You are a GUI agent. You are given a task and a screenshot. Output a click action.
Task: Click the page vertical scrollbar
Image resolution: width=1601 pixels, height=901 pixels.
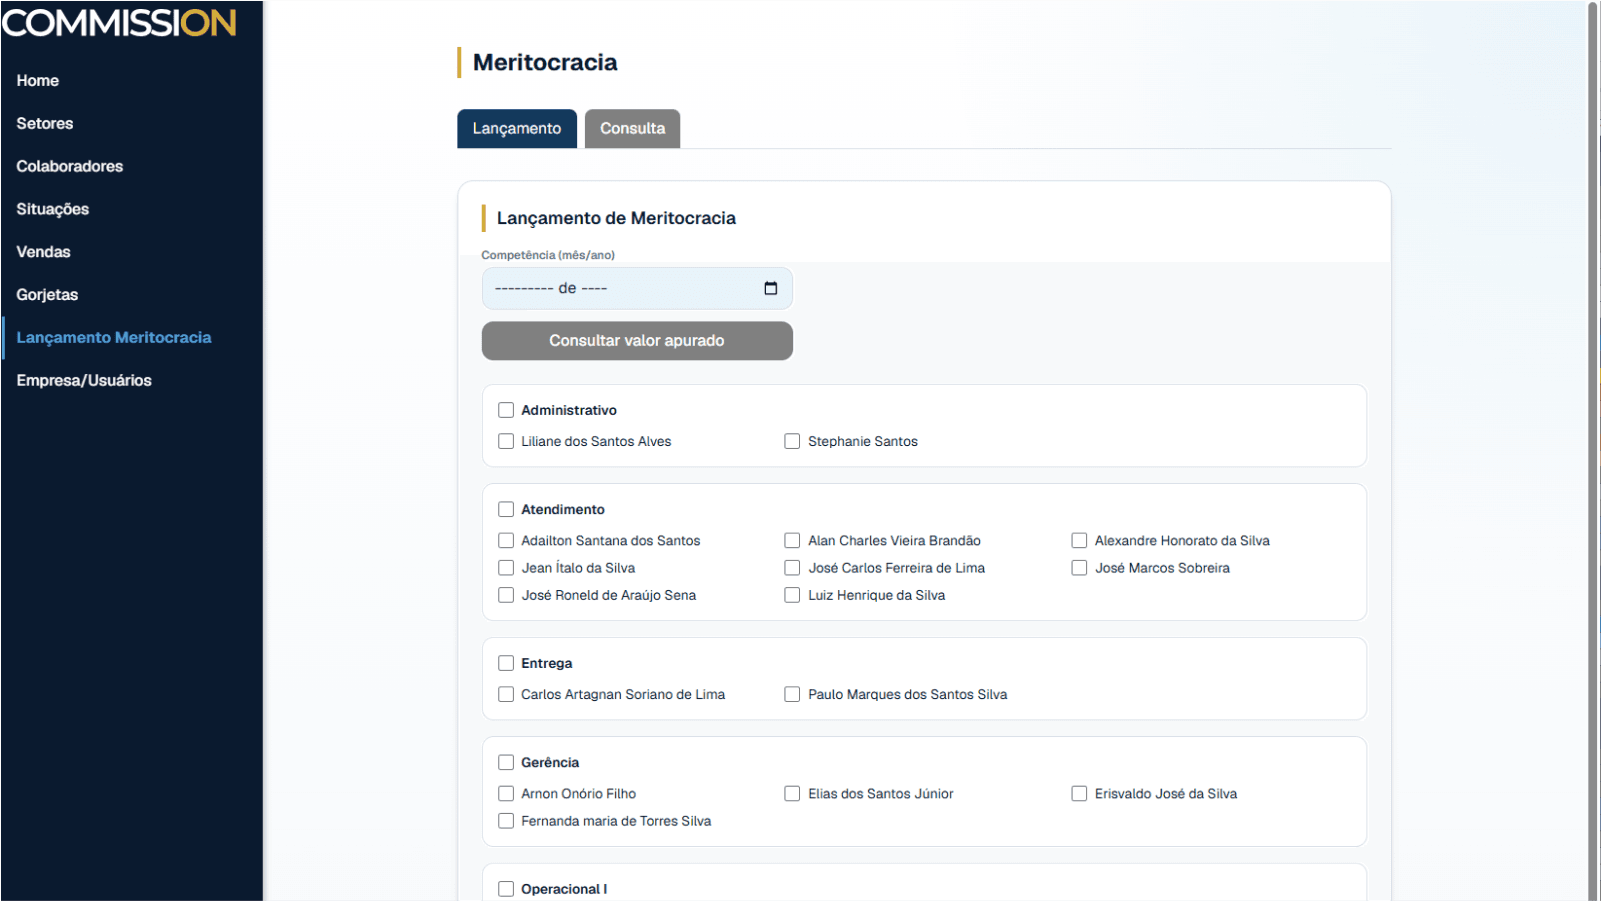coord(1593,450)
